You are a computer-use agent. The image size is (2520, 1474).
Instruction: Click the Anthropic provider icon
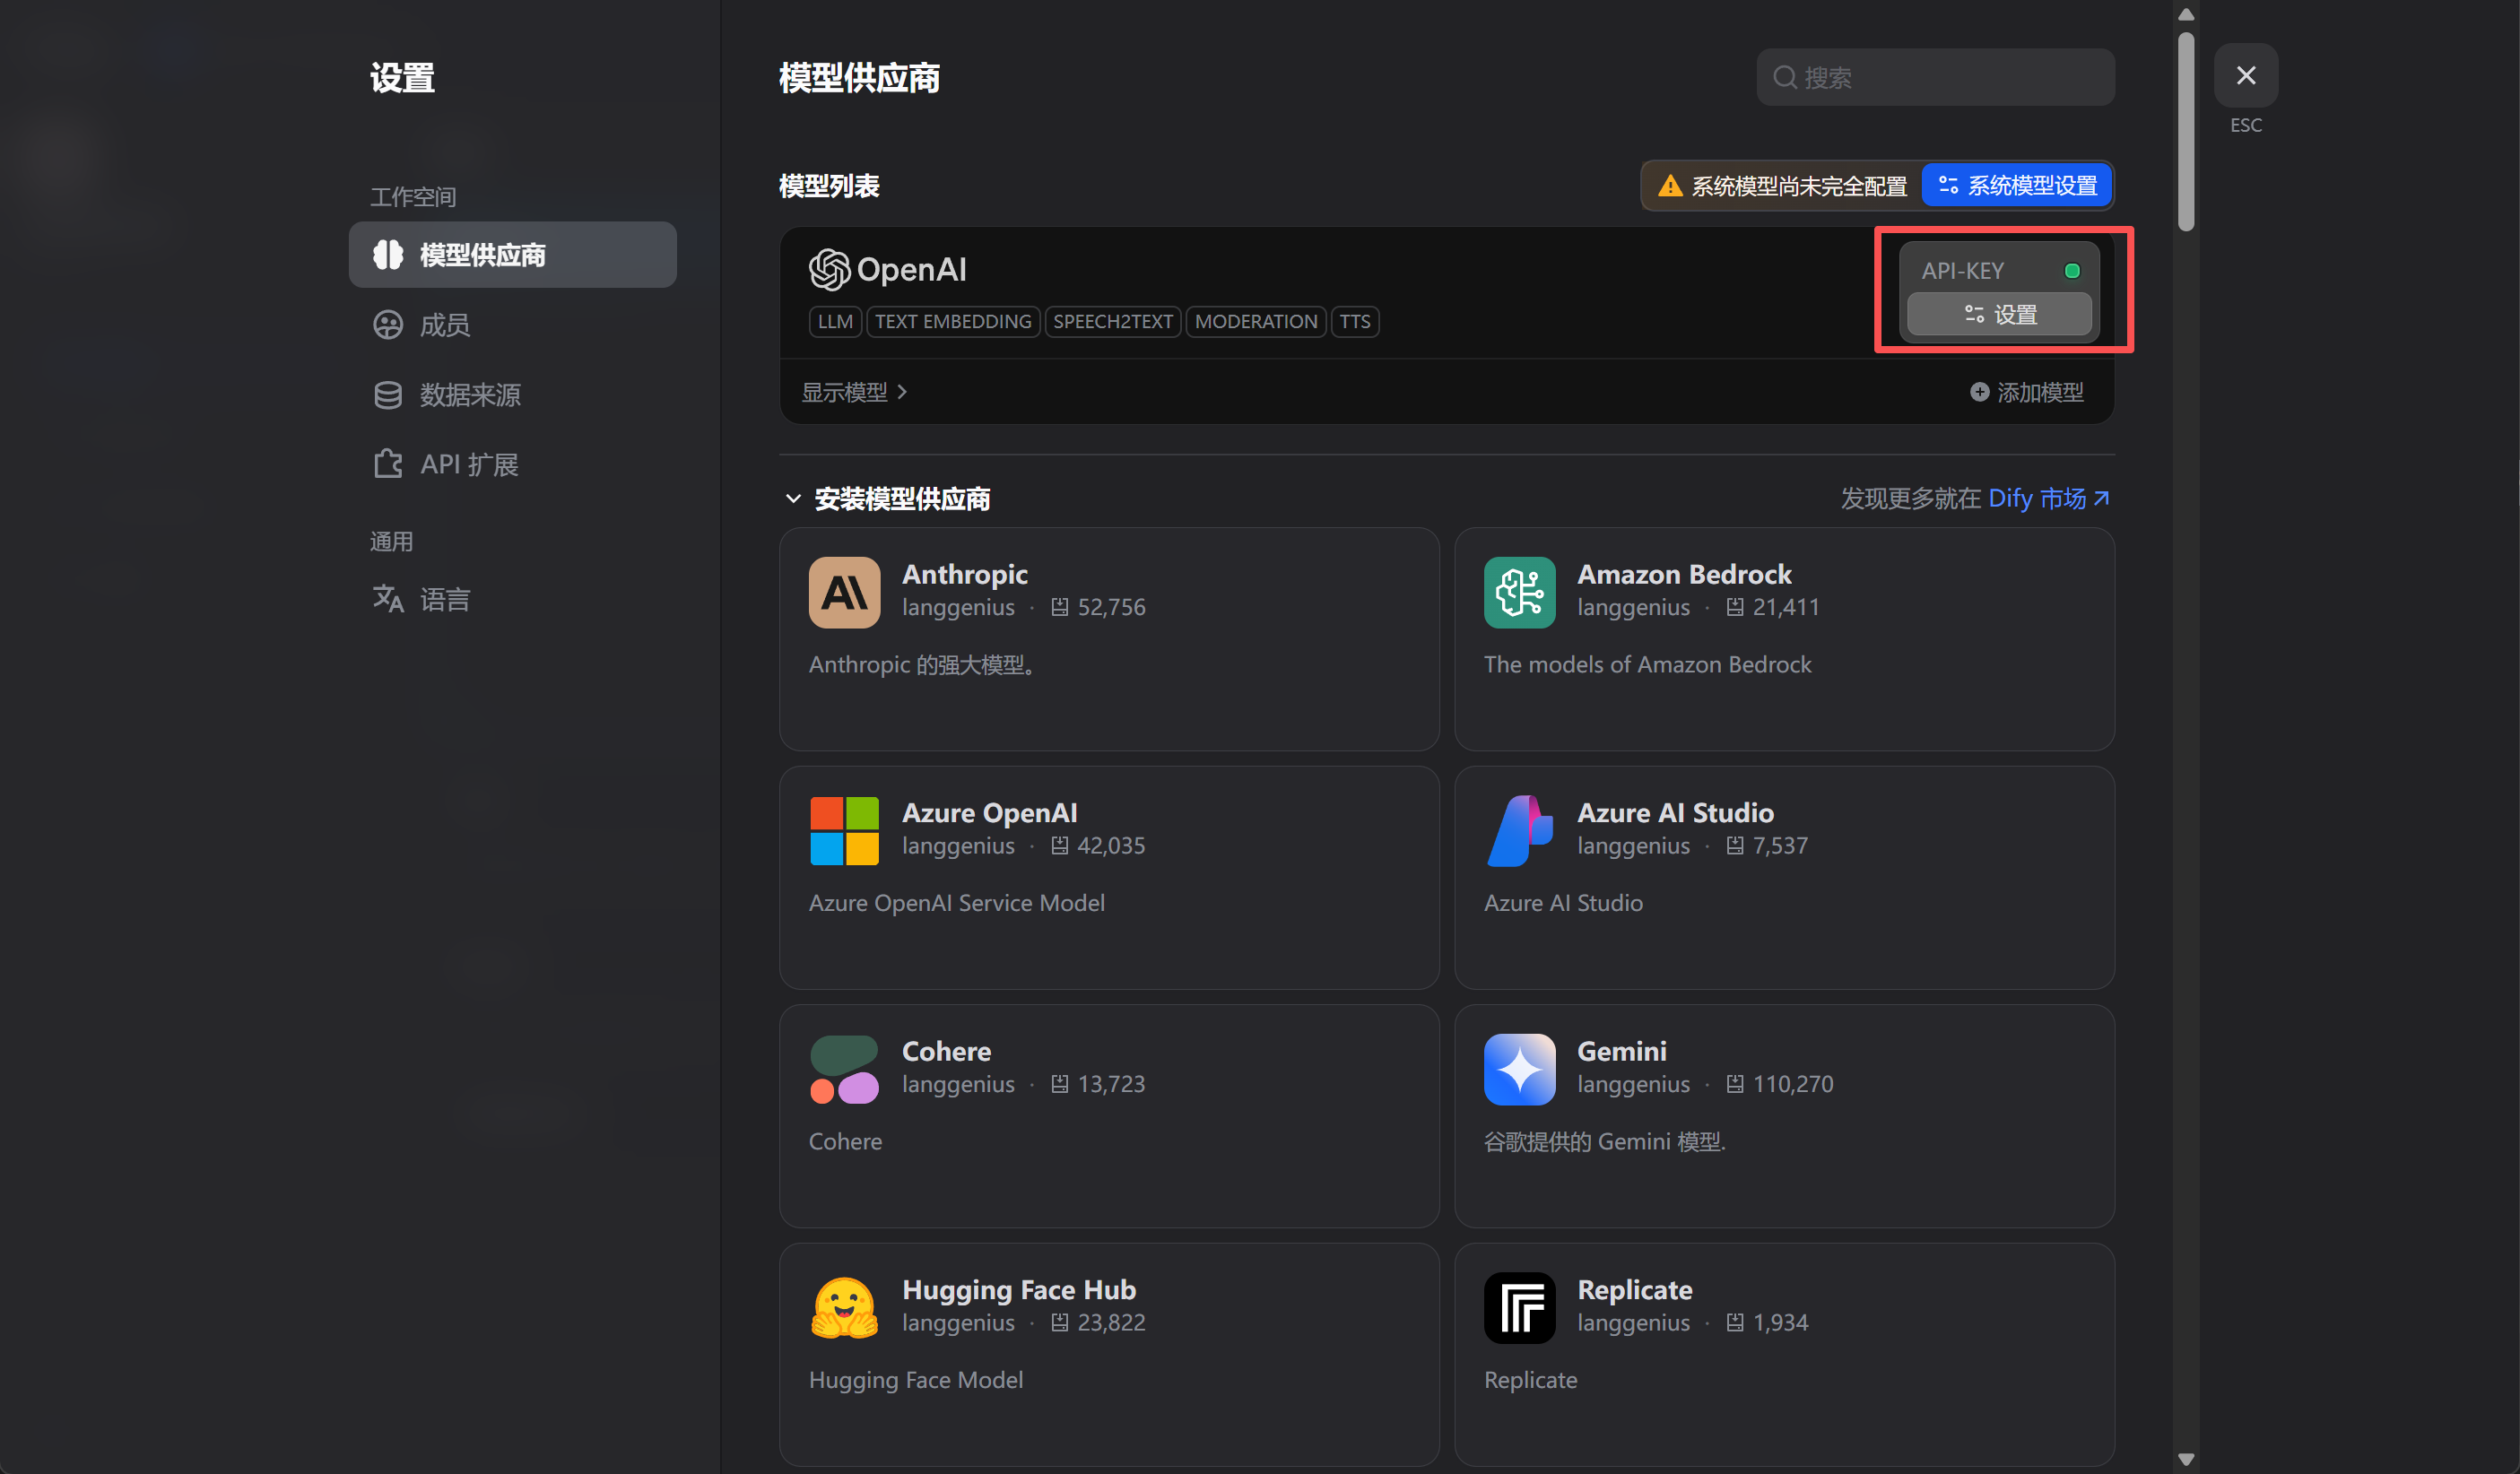[844, 592]
